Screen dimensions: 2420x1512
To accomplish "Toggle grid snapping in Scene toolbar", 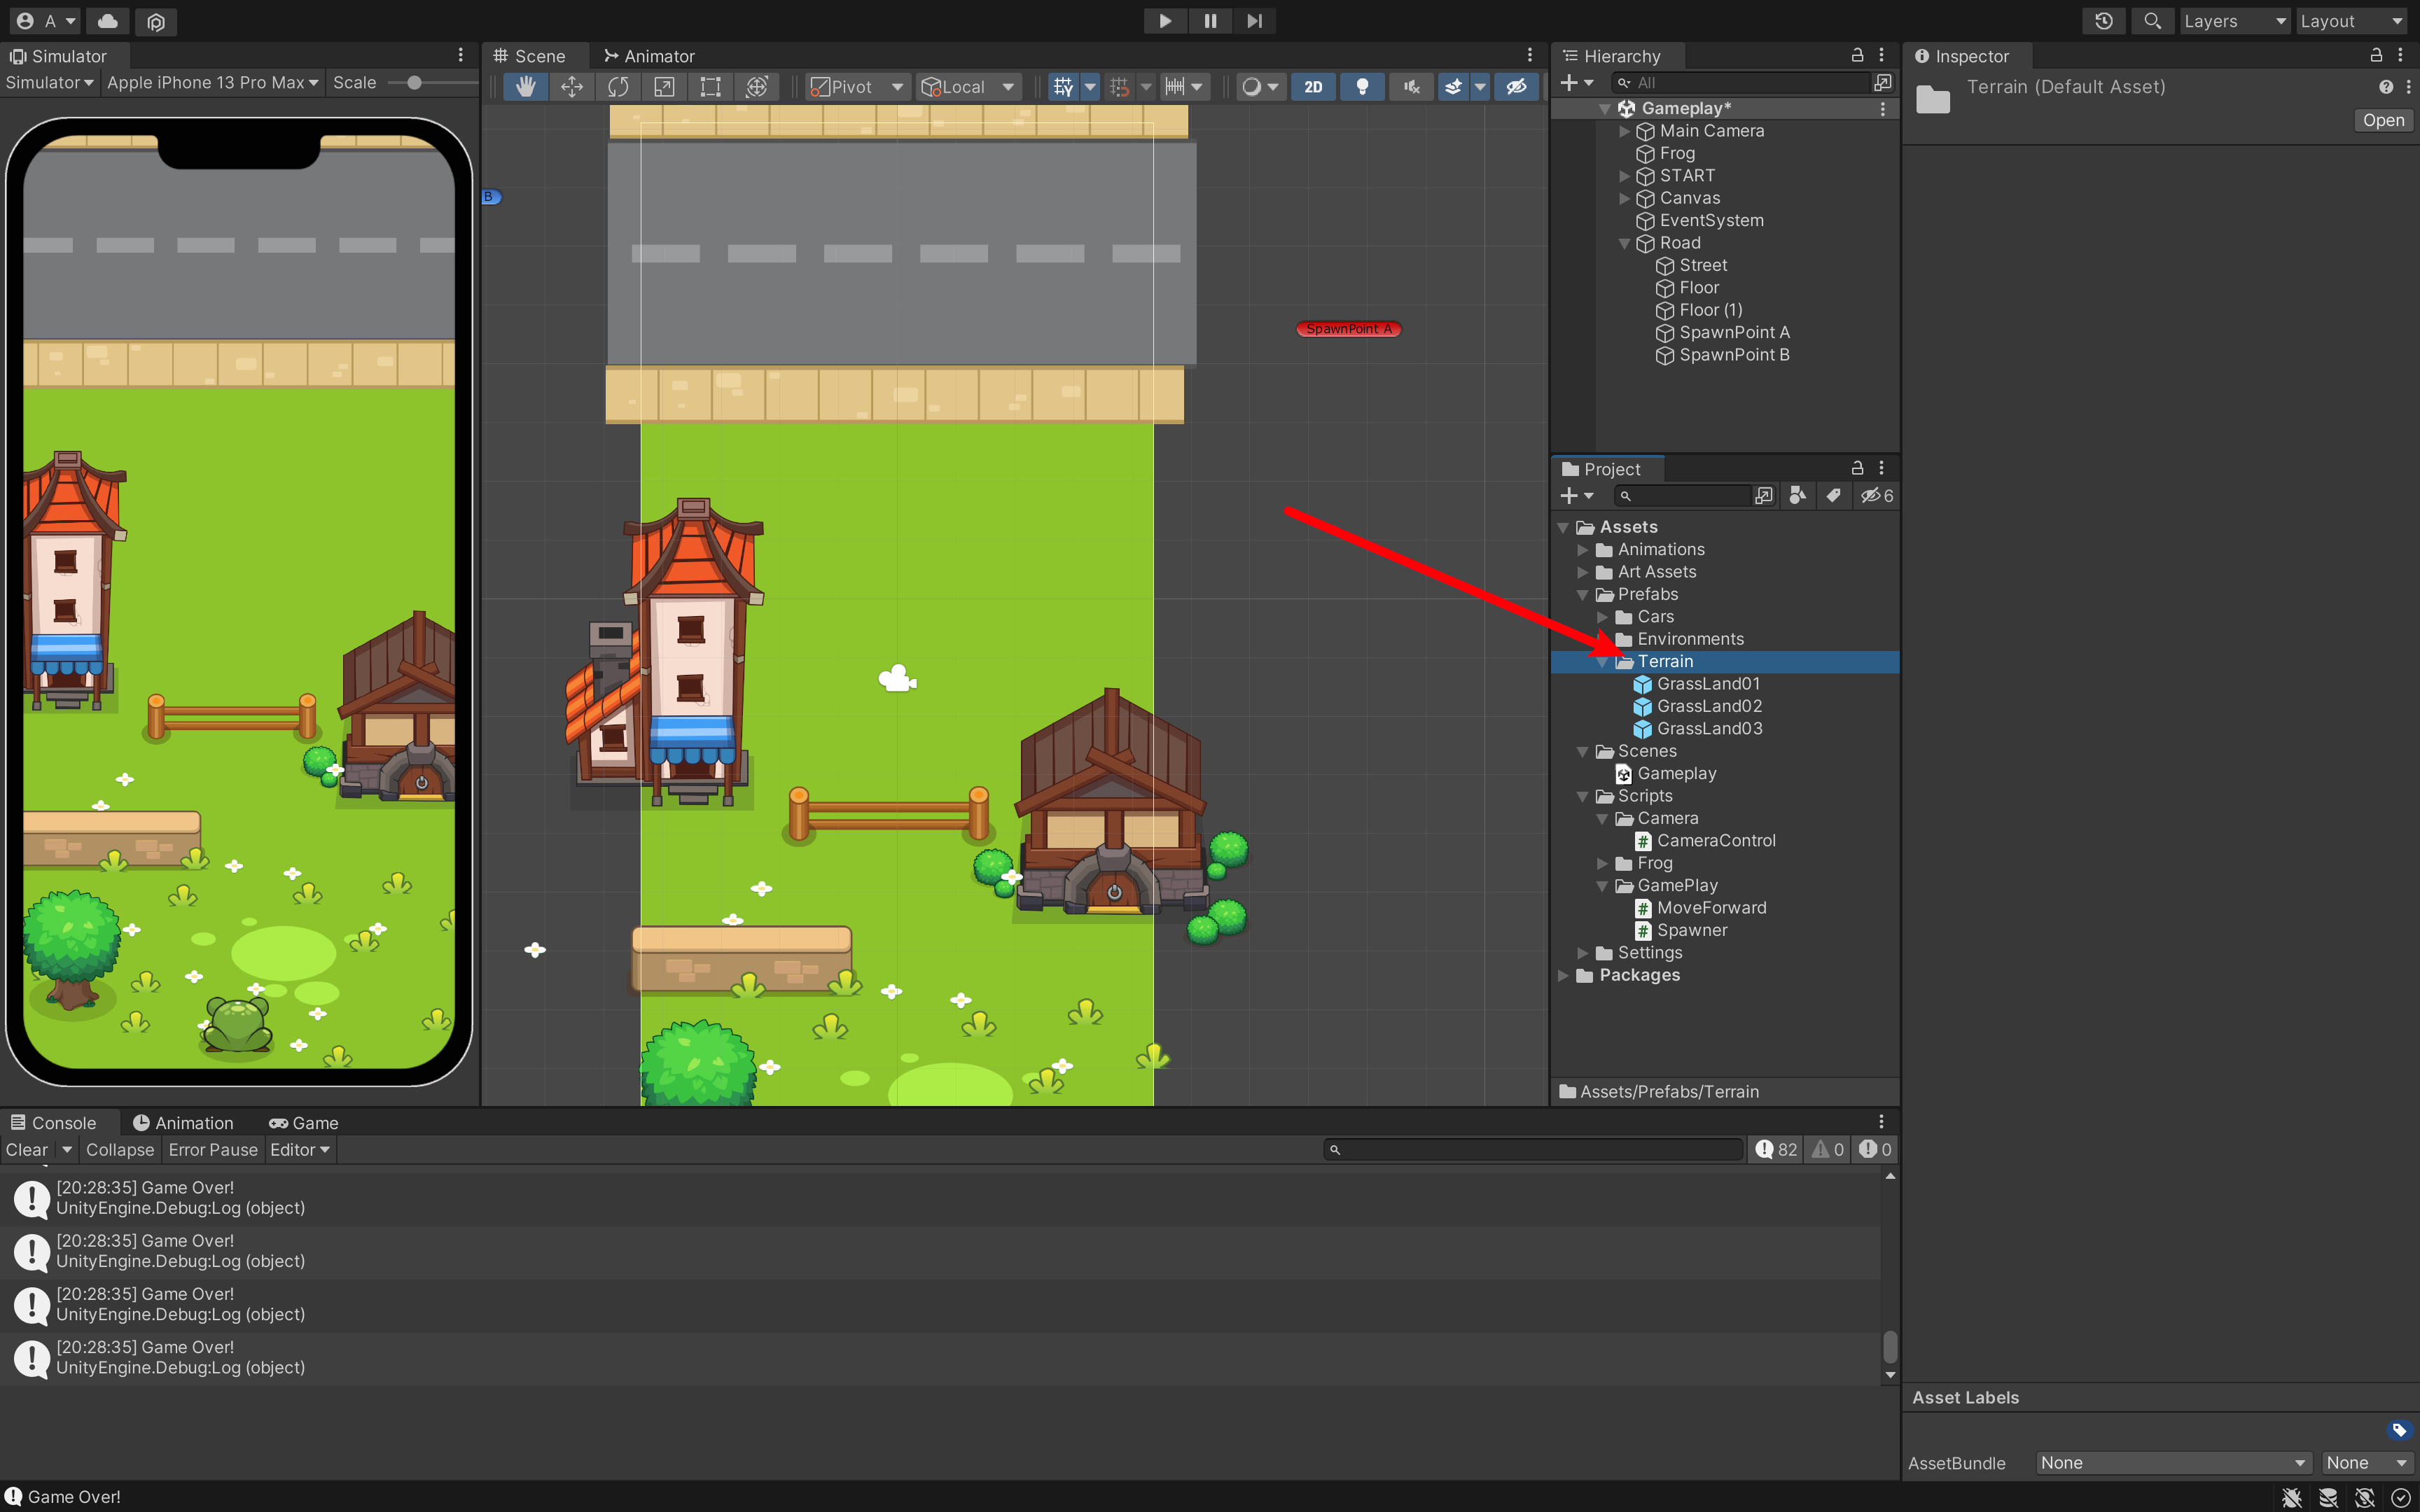I will pos(1120,87).
